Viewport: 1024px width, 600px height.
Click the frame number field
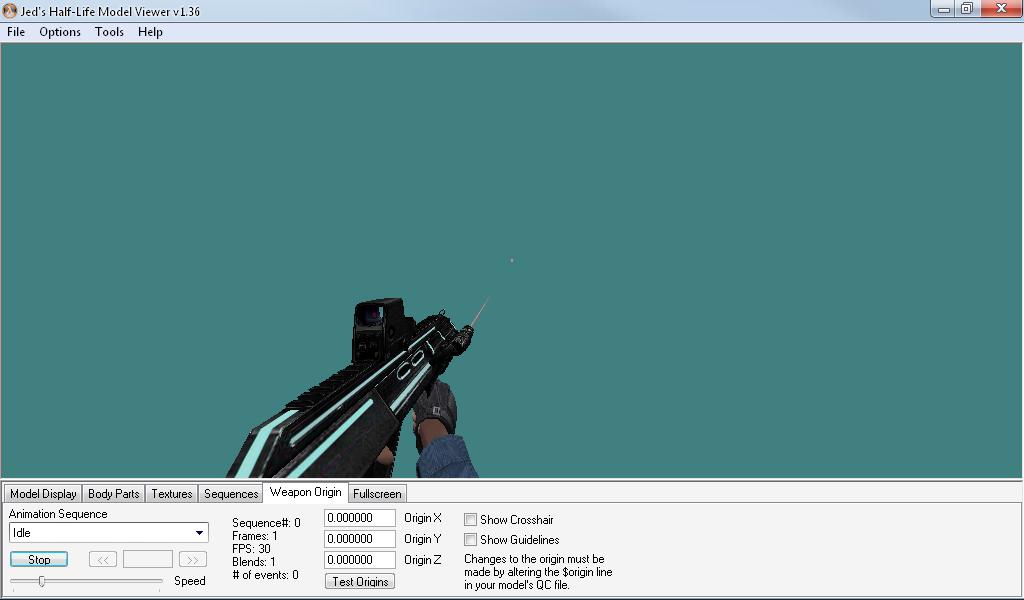pos(148,560)
